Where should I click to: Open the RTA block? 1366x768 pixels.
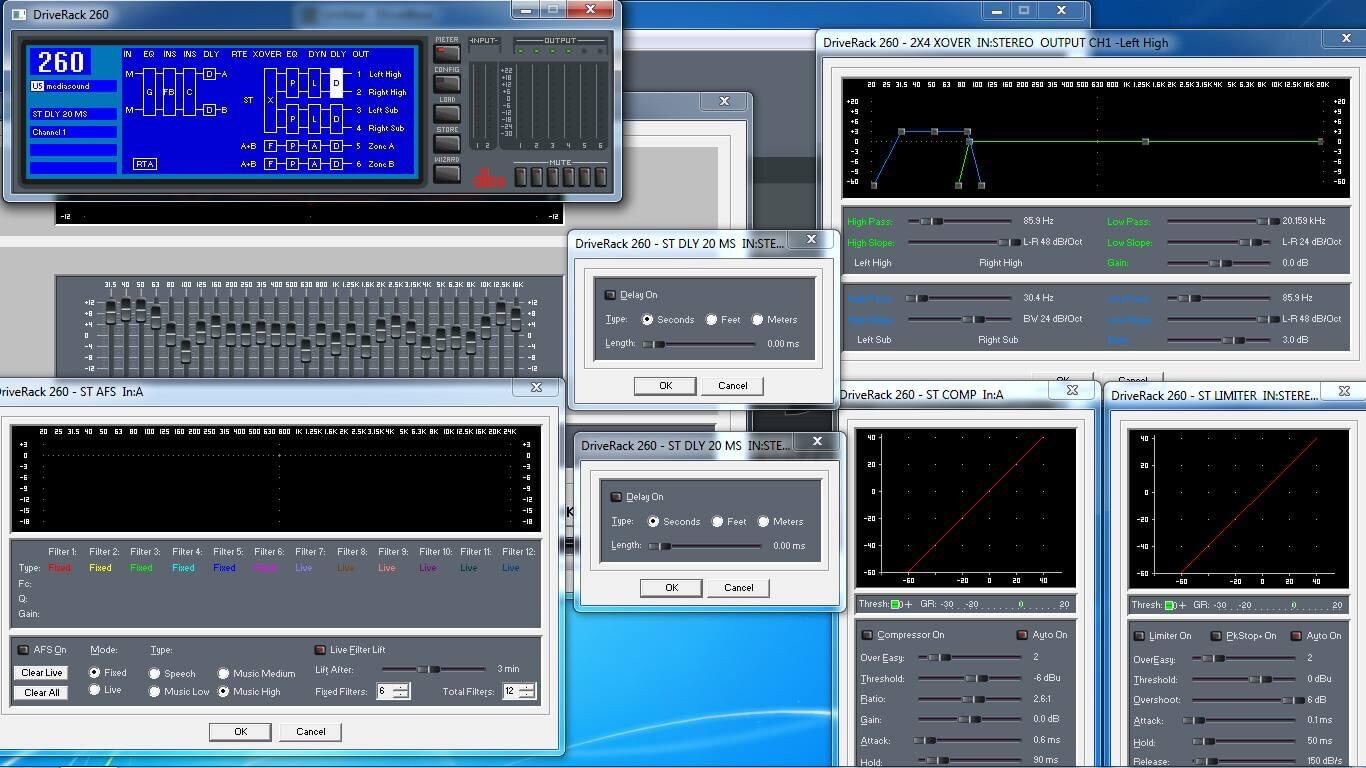145,164
